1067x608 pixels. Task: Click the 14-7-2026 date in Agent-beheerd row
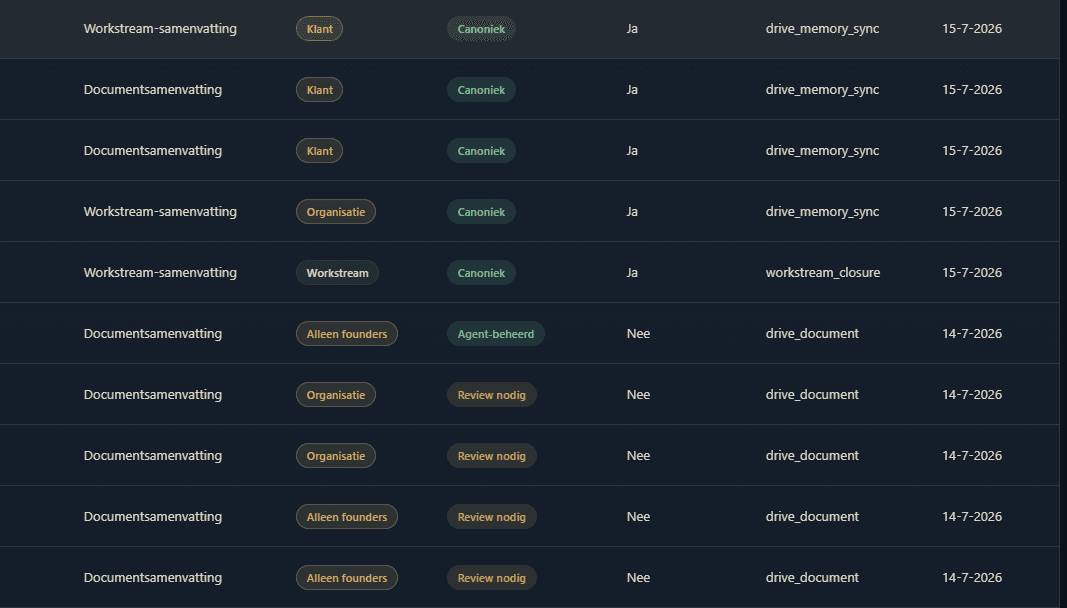[x=972, y=334]
